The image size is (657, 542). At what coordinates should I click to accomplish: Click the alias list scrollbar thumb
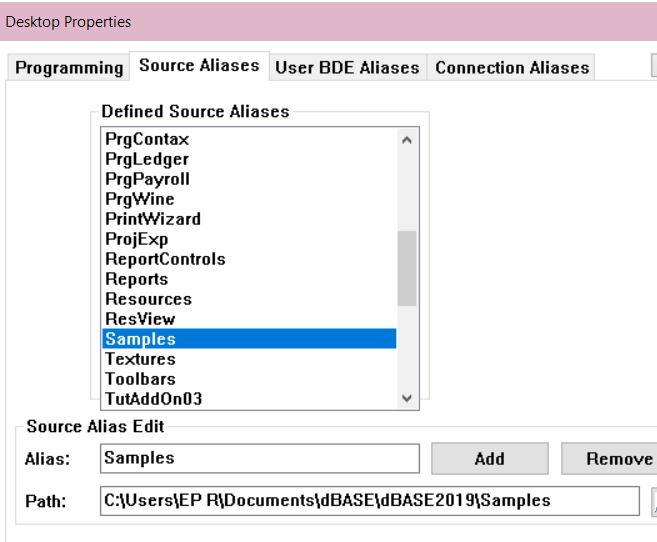(x=406, y=267)
